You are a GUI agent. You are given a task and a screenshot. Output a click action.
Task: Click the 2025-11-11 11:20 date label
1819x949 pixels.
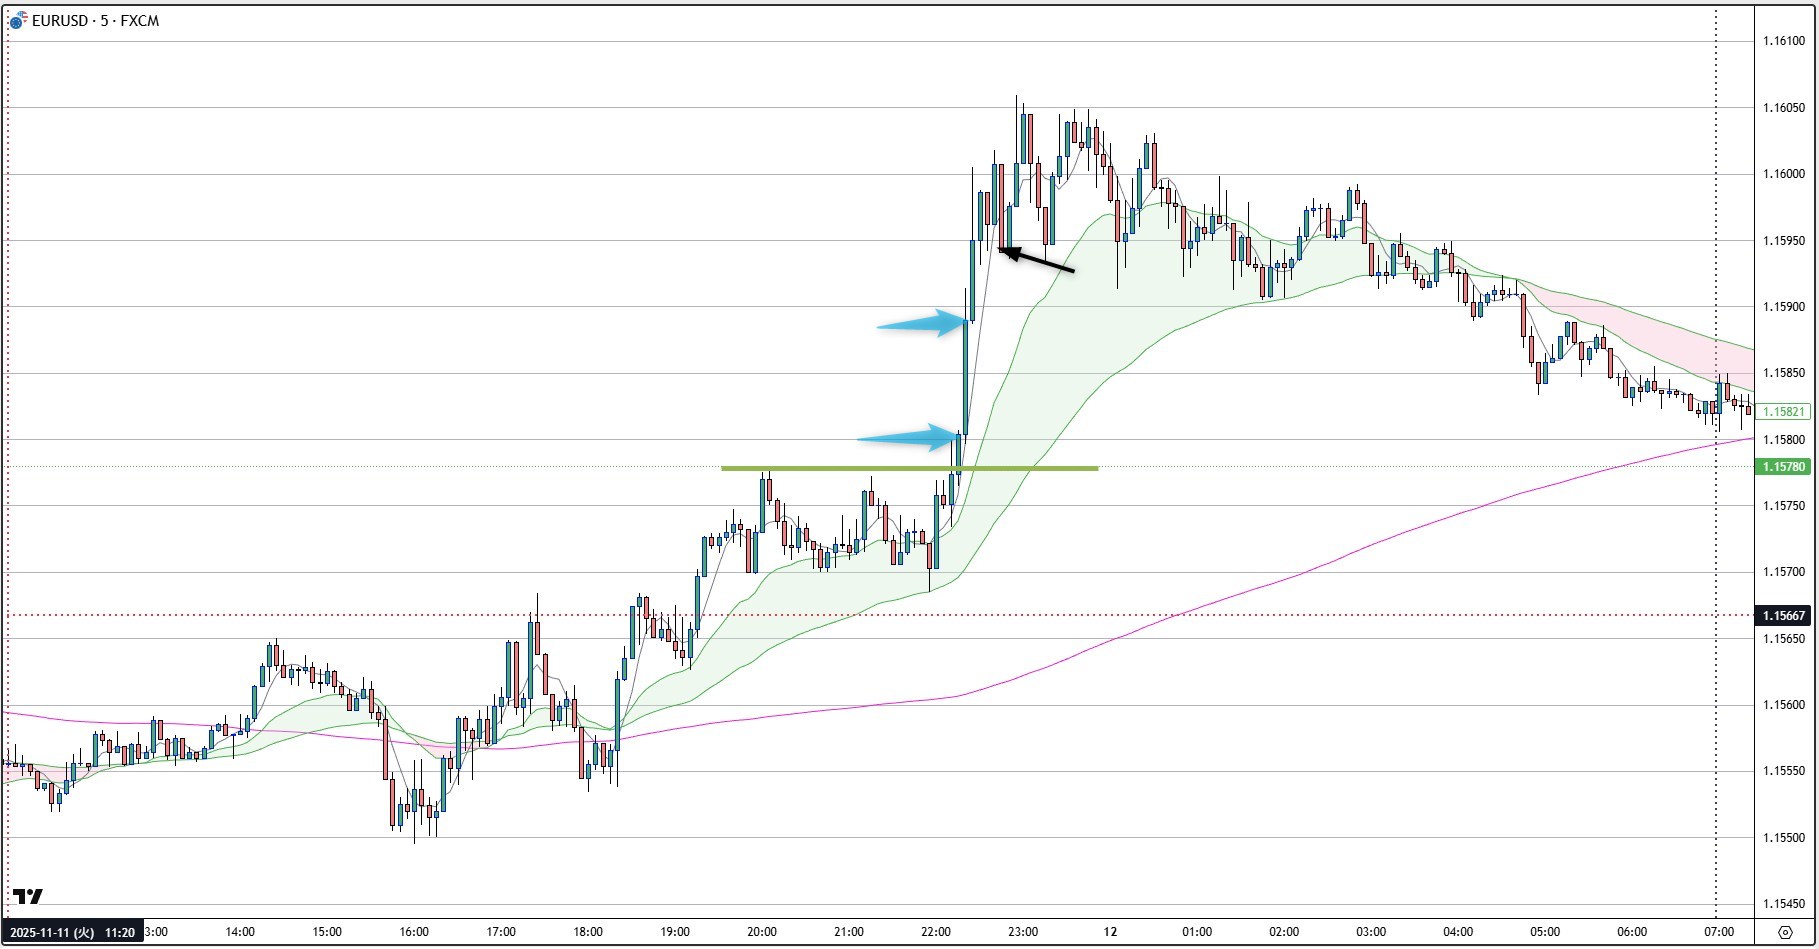point(72,932)
